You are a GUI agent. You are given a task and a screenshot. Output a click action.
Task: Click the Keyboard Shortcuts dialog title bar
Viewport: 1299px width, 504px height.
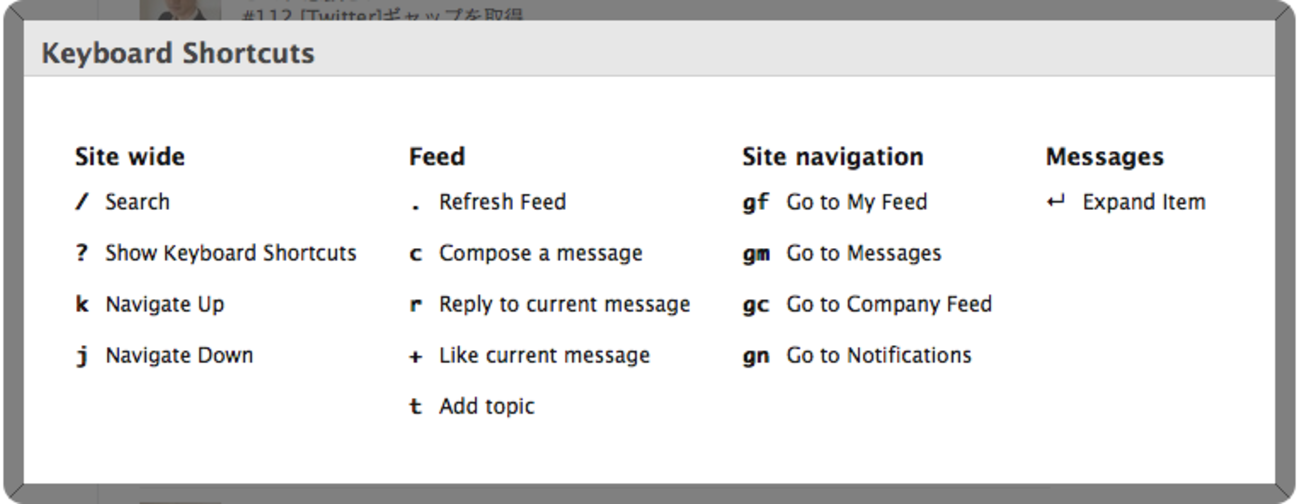point(648,53)
